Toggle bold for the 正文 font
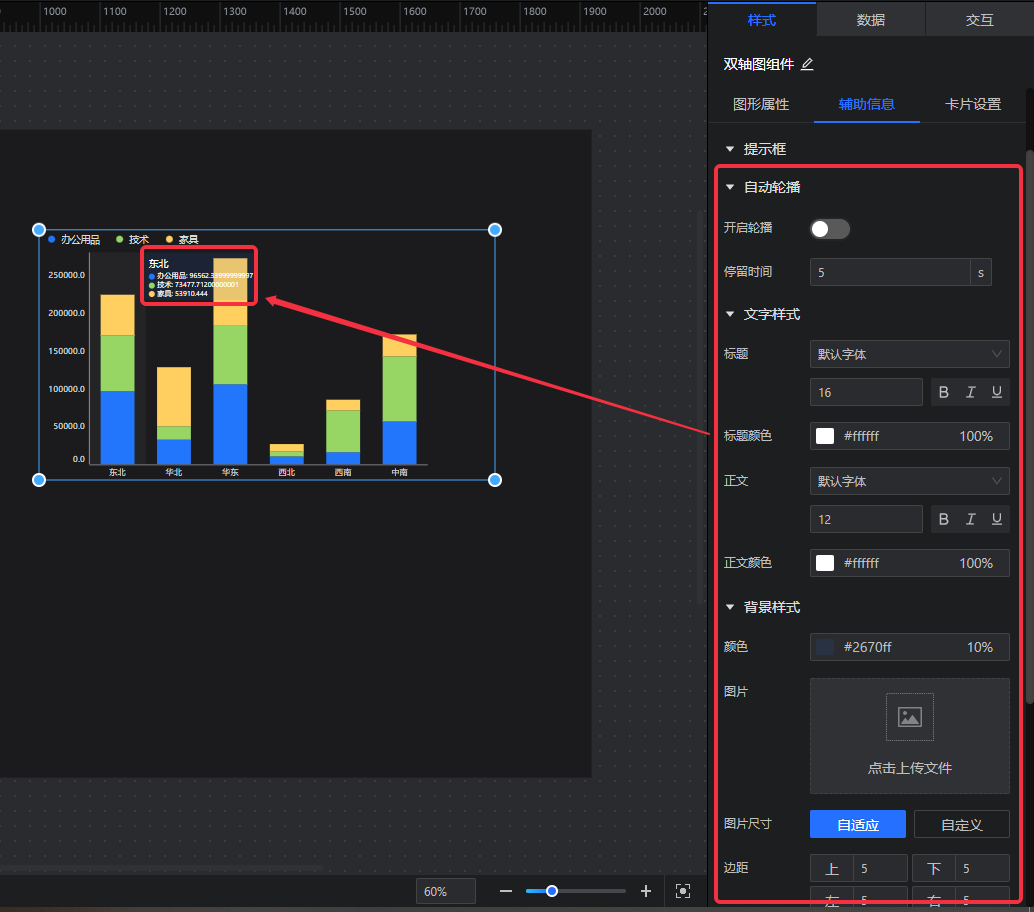This screenshot has width=1034, height=912. click(x=943, y=520)
